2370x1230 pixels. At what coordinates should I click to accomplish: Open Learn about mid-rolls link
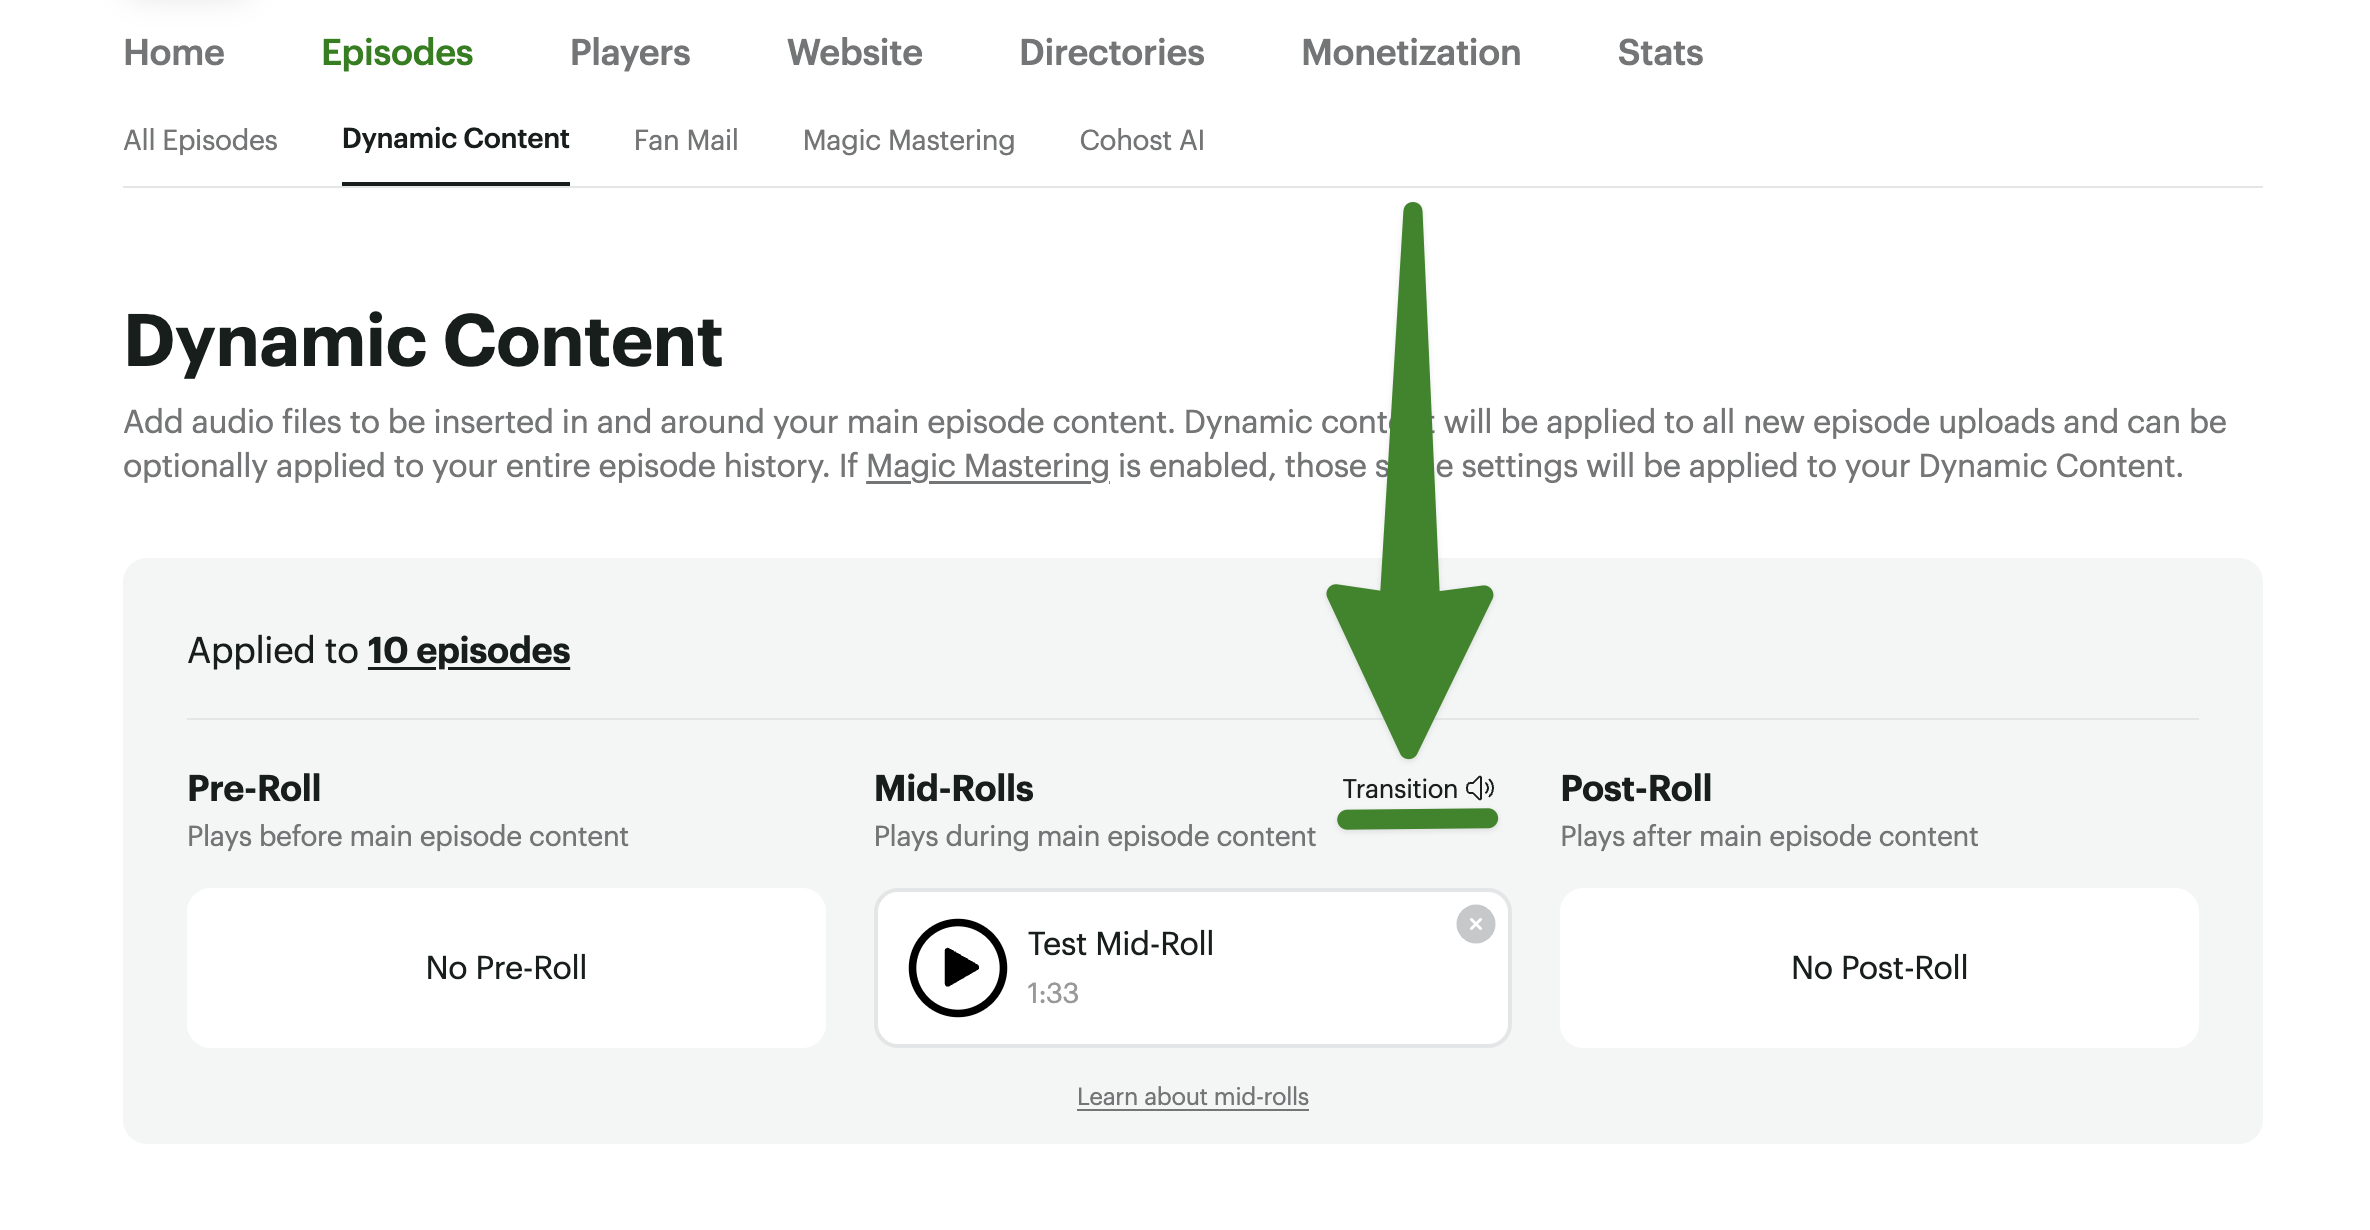(x=1192, y=1096)
